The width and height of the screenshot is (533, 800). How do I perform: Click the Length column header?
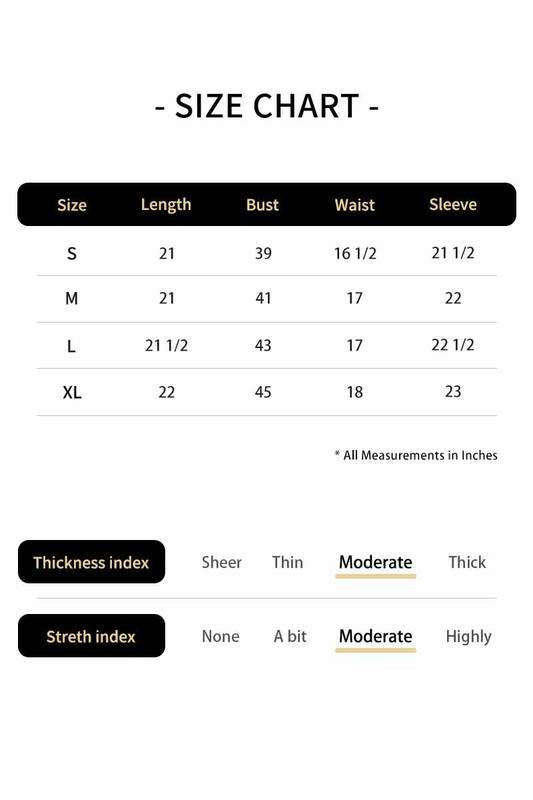click(x=166, y=205)
